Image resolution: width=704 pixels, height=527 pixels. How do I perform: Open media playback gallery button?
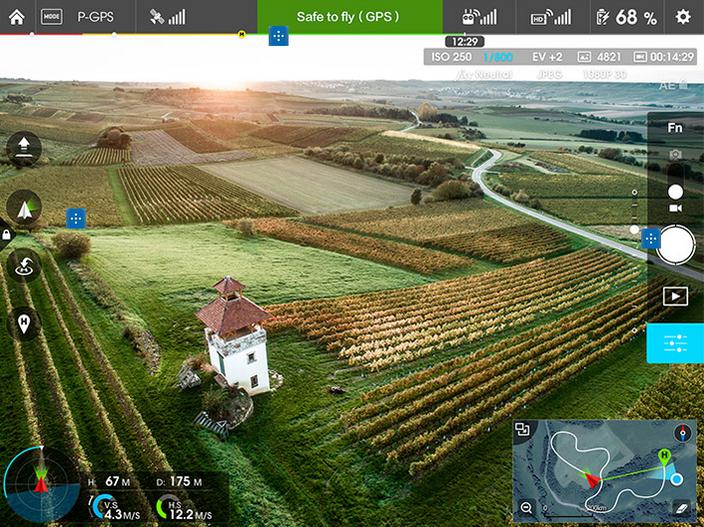coord(675,296)
